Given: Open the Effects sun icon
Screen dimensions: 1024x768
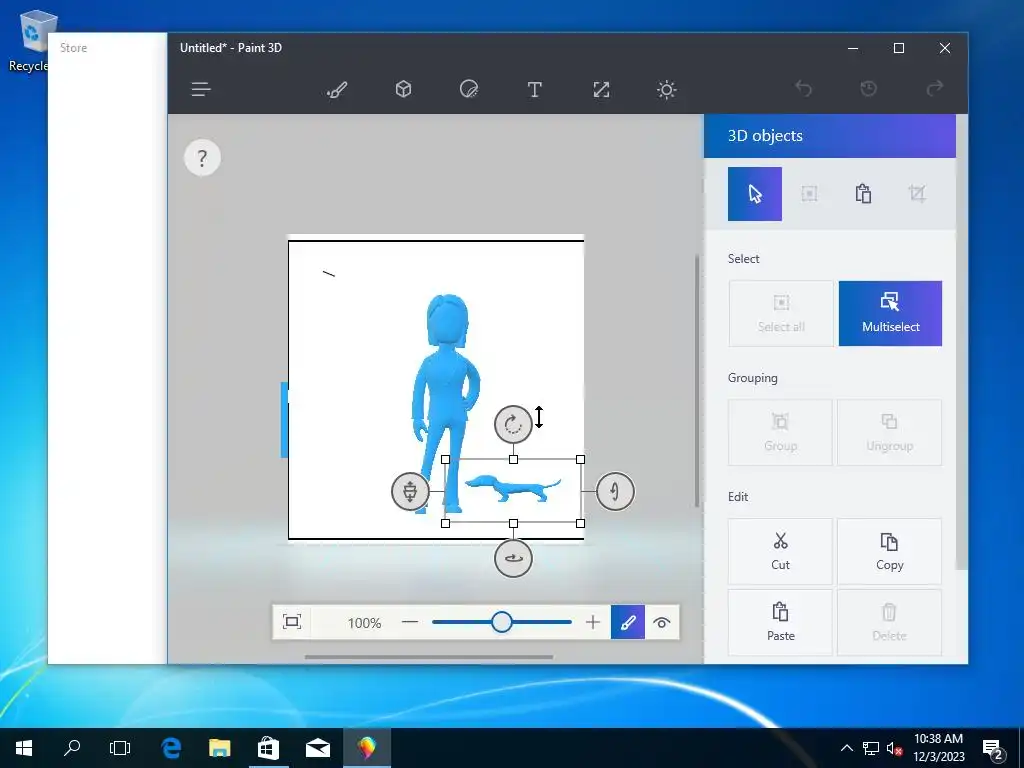Looking at the screenshot, I should 666,89.
